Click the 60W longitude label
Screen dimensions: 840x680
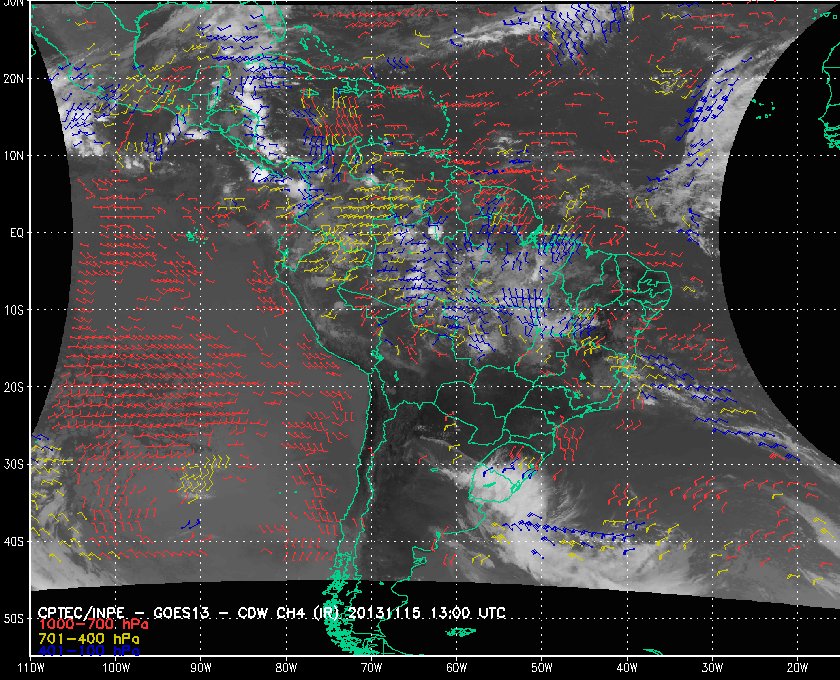(456, 668)
